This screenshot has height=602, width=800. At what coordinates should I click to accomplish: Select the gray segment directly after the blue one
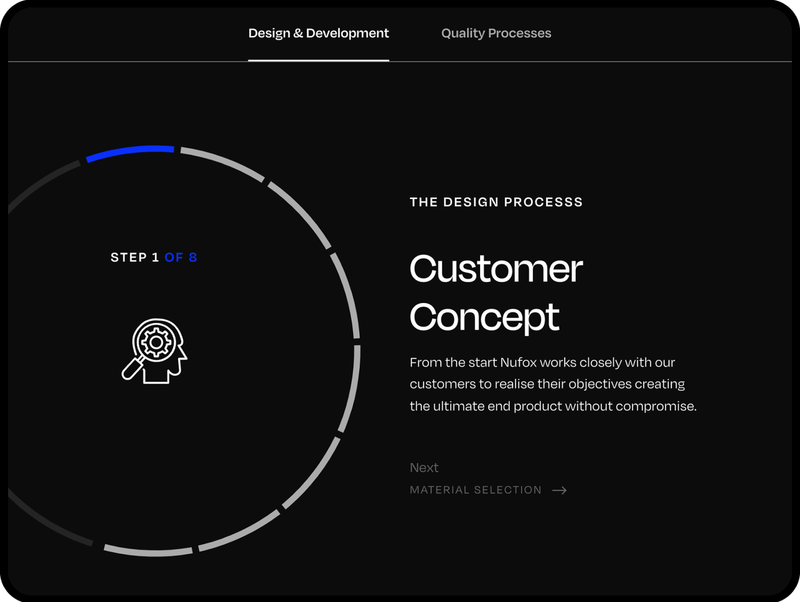point(222,163)
